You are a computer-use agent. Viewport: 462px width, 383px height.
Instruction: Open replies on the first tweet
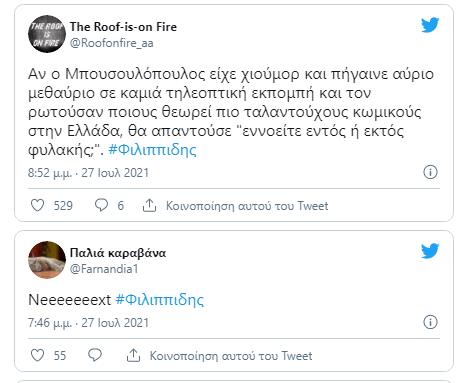101,205
